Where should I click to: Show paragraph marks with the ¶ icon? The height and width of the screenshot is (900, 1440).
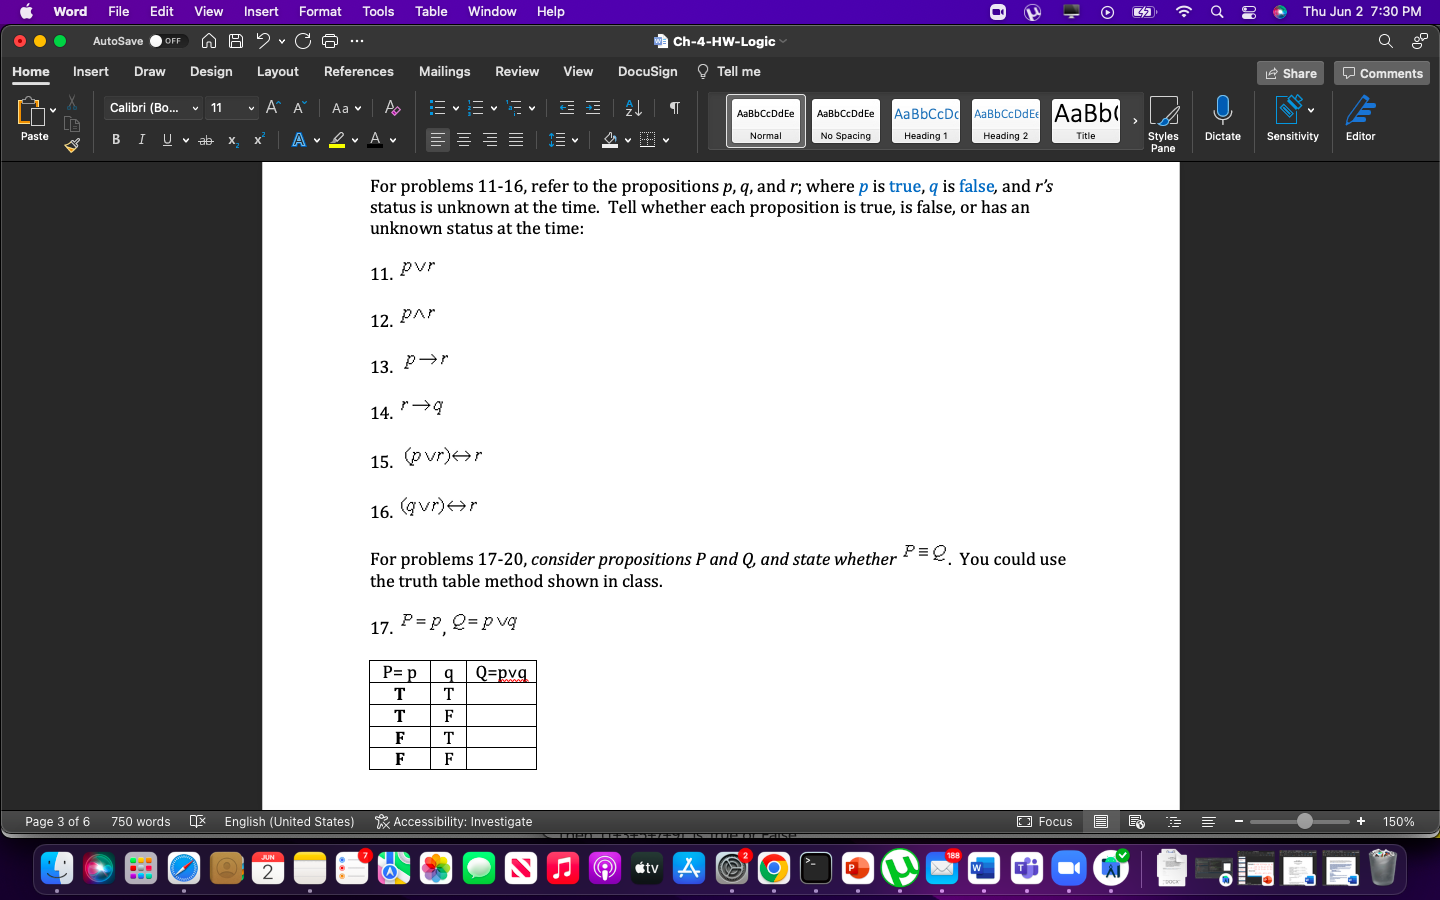674,105
